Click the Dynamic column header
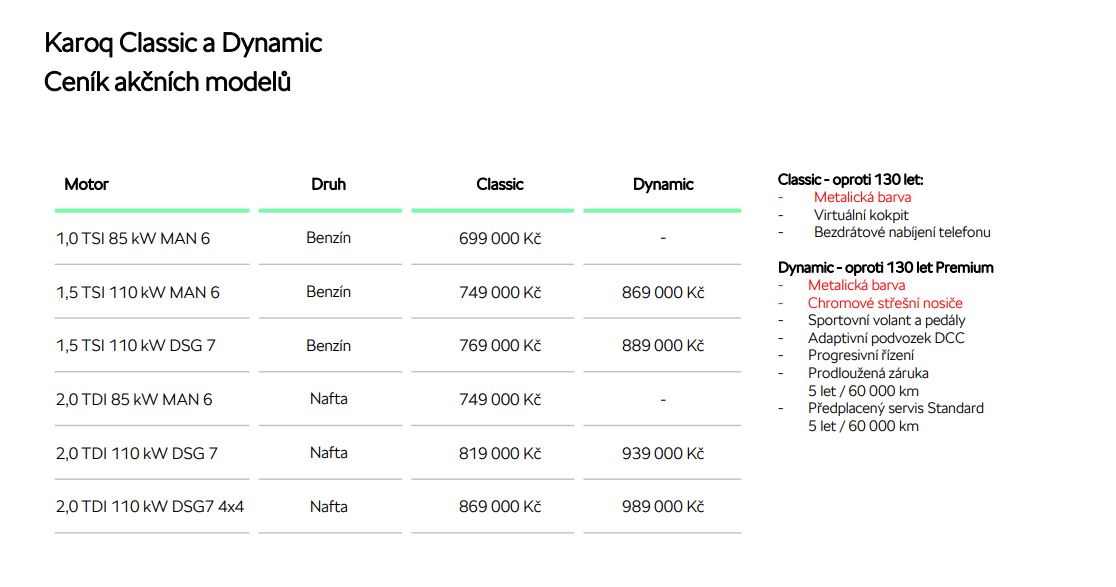Screen dimensions: 1116x587 (663, 184)
